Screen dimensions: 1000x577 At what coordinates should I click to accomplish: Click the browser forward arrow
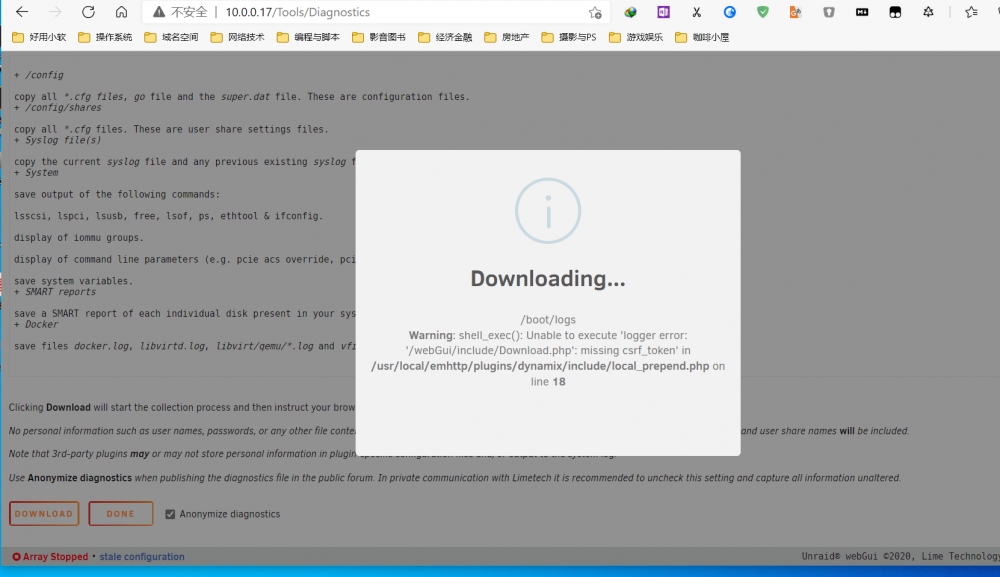tap(55, 12)
